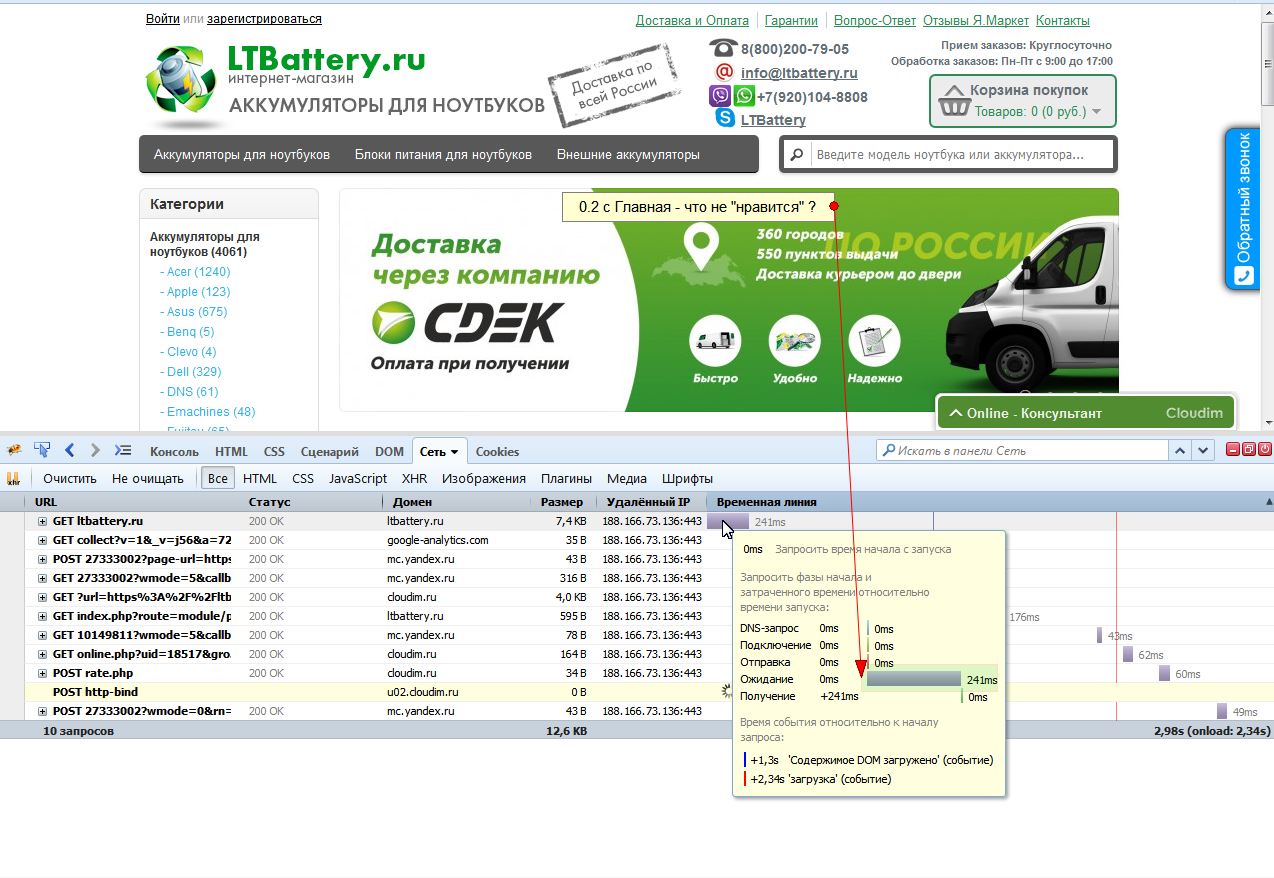
Task: Toggle the 'Не очищать' persist button
Action: pos(148,478)
